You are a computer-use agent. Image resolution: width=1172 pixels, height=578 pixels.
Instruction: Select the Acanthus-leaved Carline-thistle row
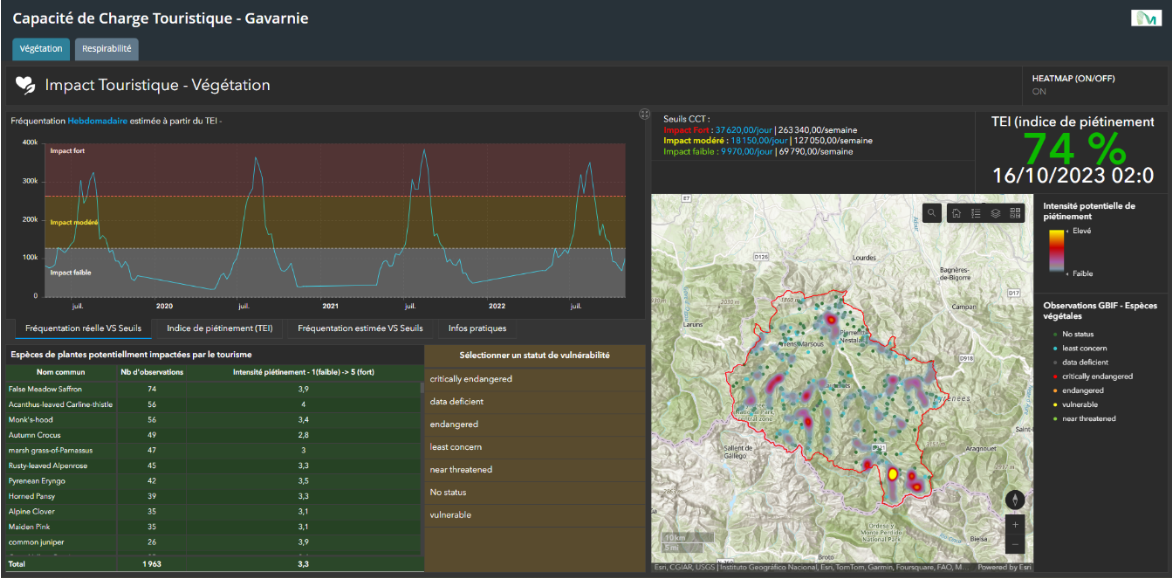point(212,405)
